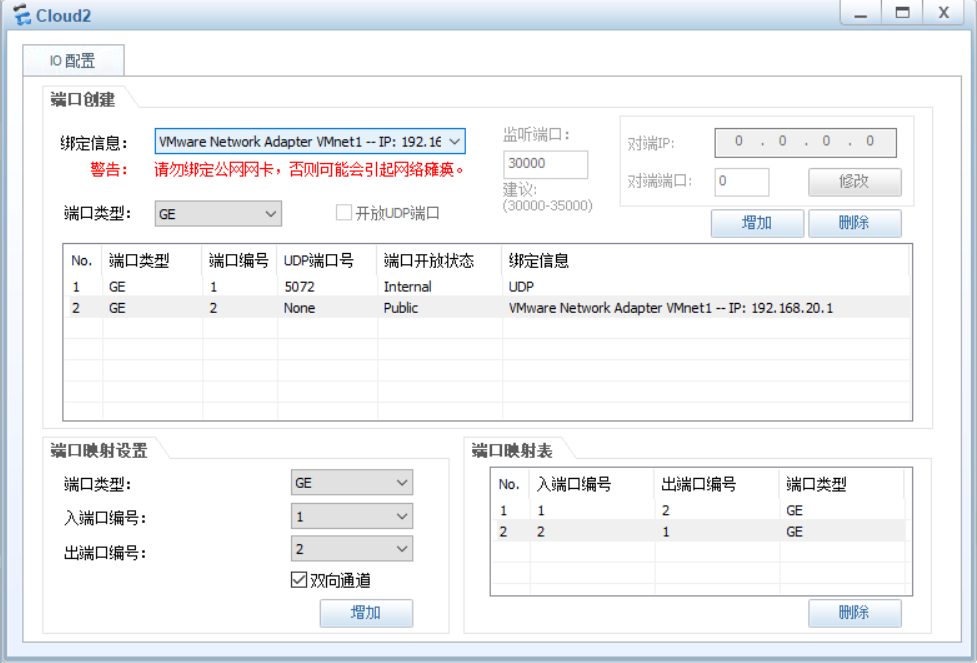Viewport: 977px width, 663px height.
Task: Switch to the IO 配置 tab
Action: (x=74, y=60)
